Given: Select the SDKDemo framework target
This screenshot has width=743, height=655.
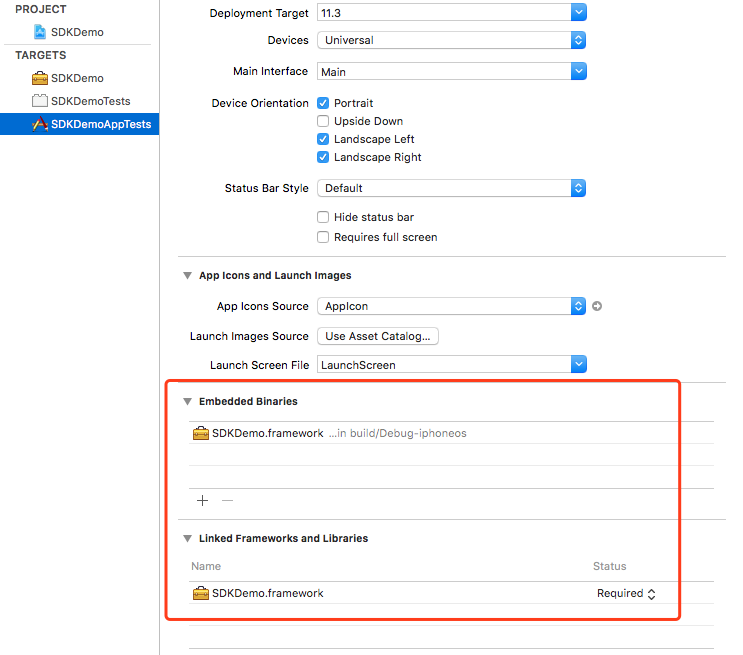Looking at the screenshot, I should (77, 78).
